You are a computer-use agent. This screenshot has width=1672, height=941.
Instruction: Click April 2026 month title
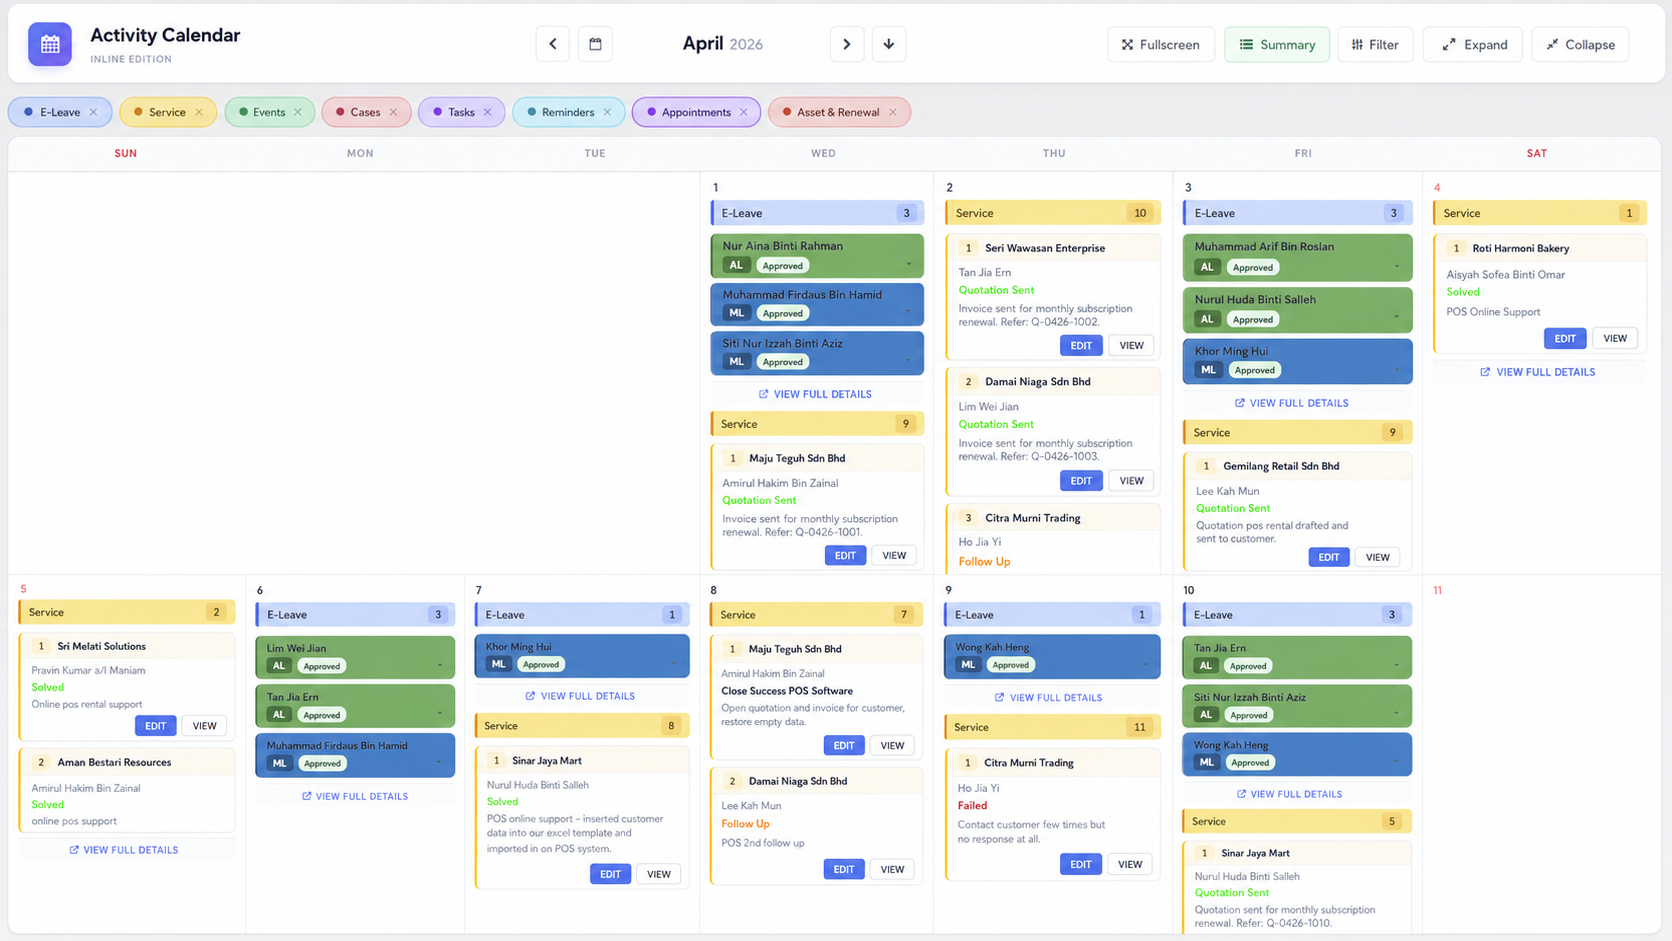pos(722,44)
